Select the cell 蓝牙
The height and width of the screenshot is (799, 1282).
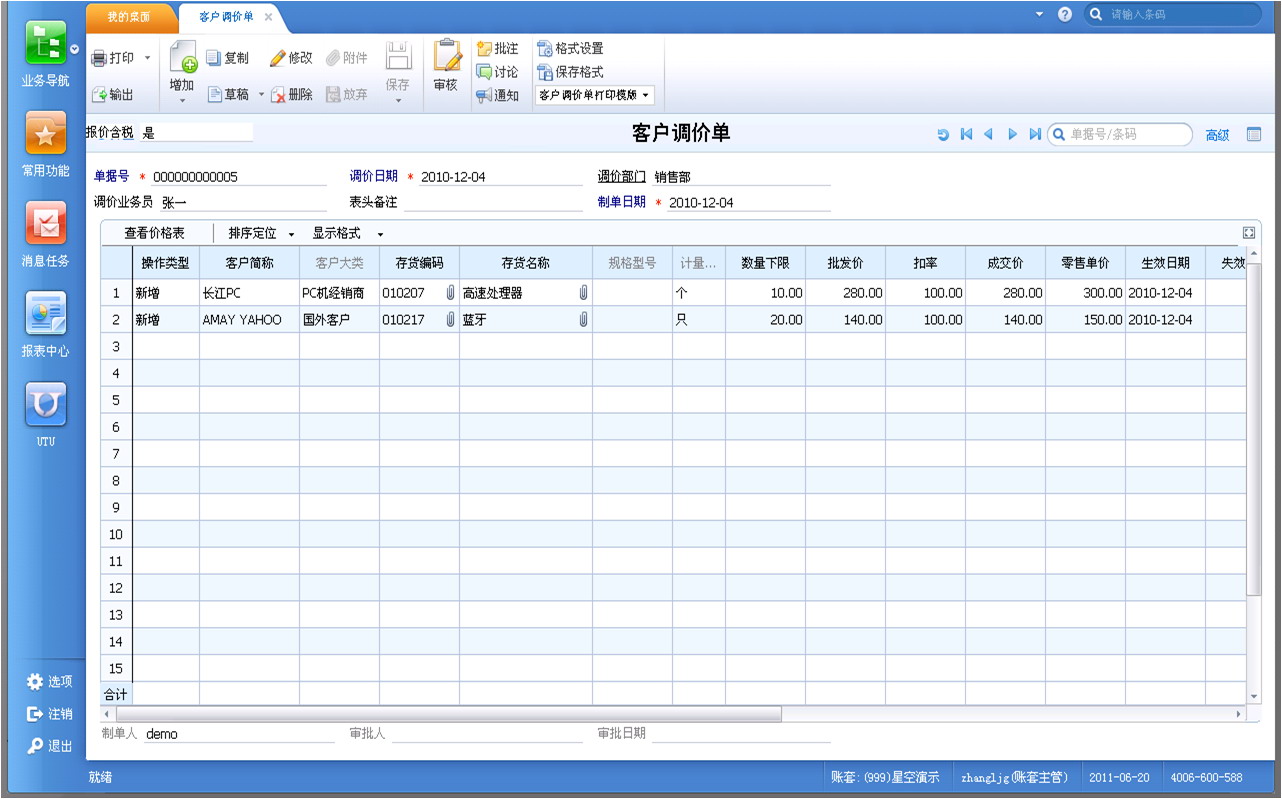[526, 320]
